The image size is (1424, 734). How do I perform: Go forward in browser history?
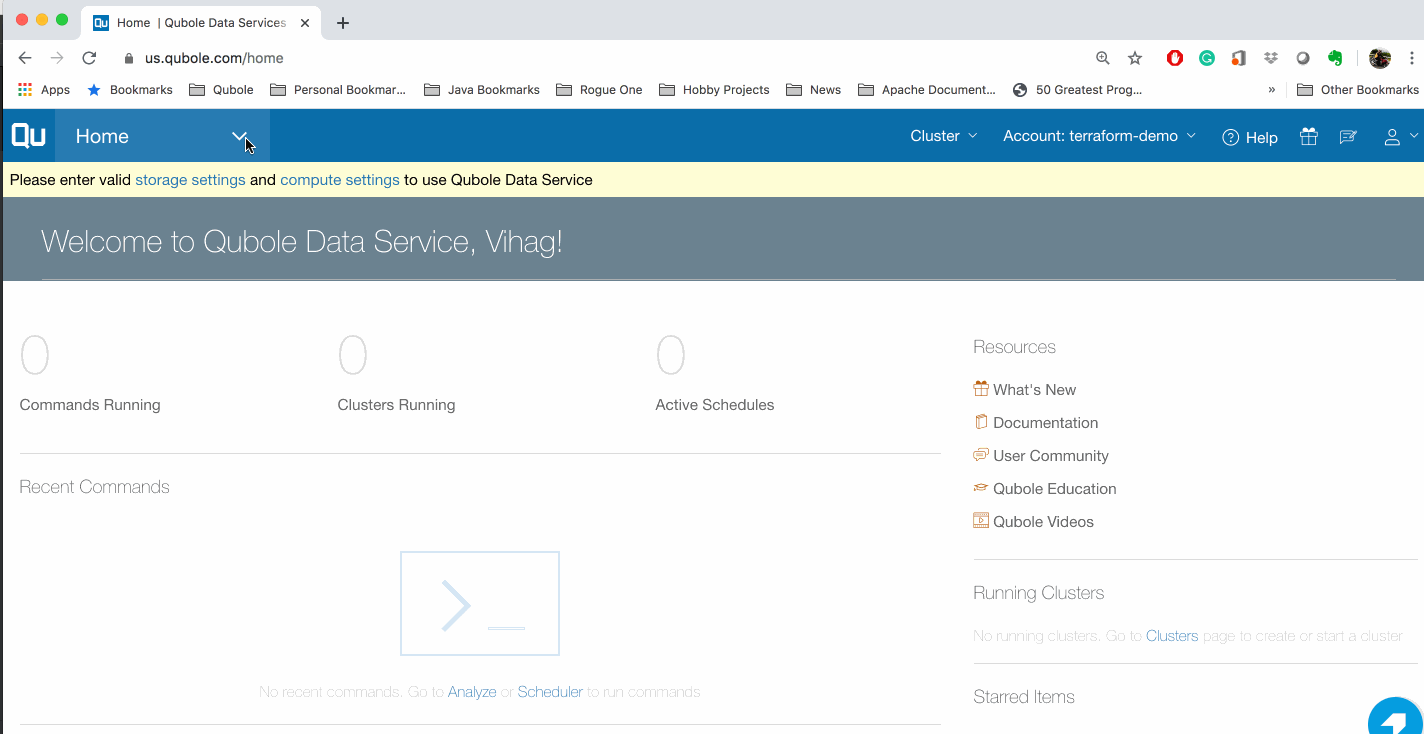pos(57,58)
